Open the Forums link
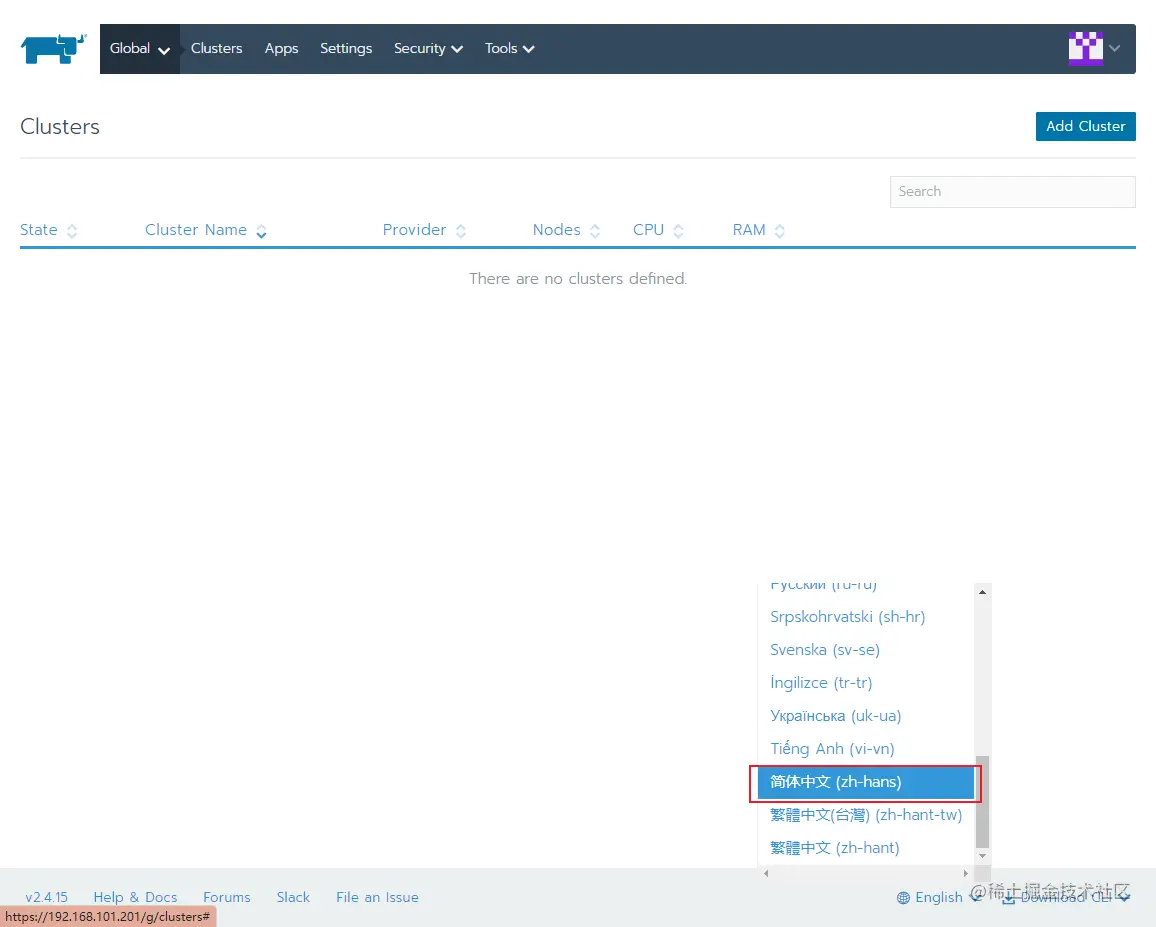 click(x=226, y=898)
